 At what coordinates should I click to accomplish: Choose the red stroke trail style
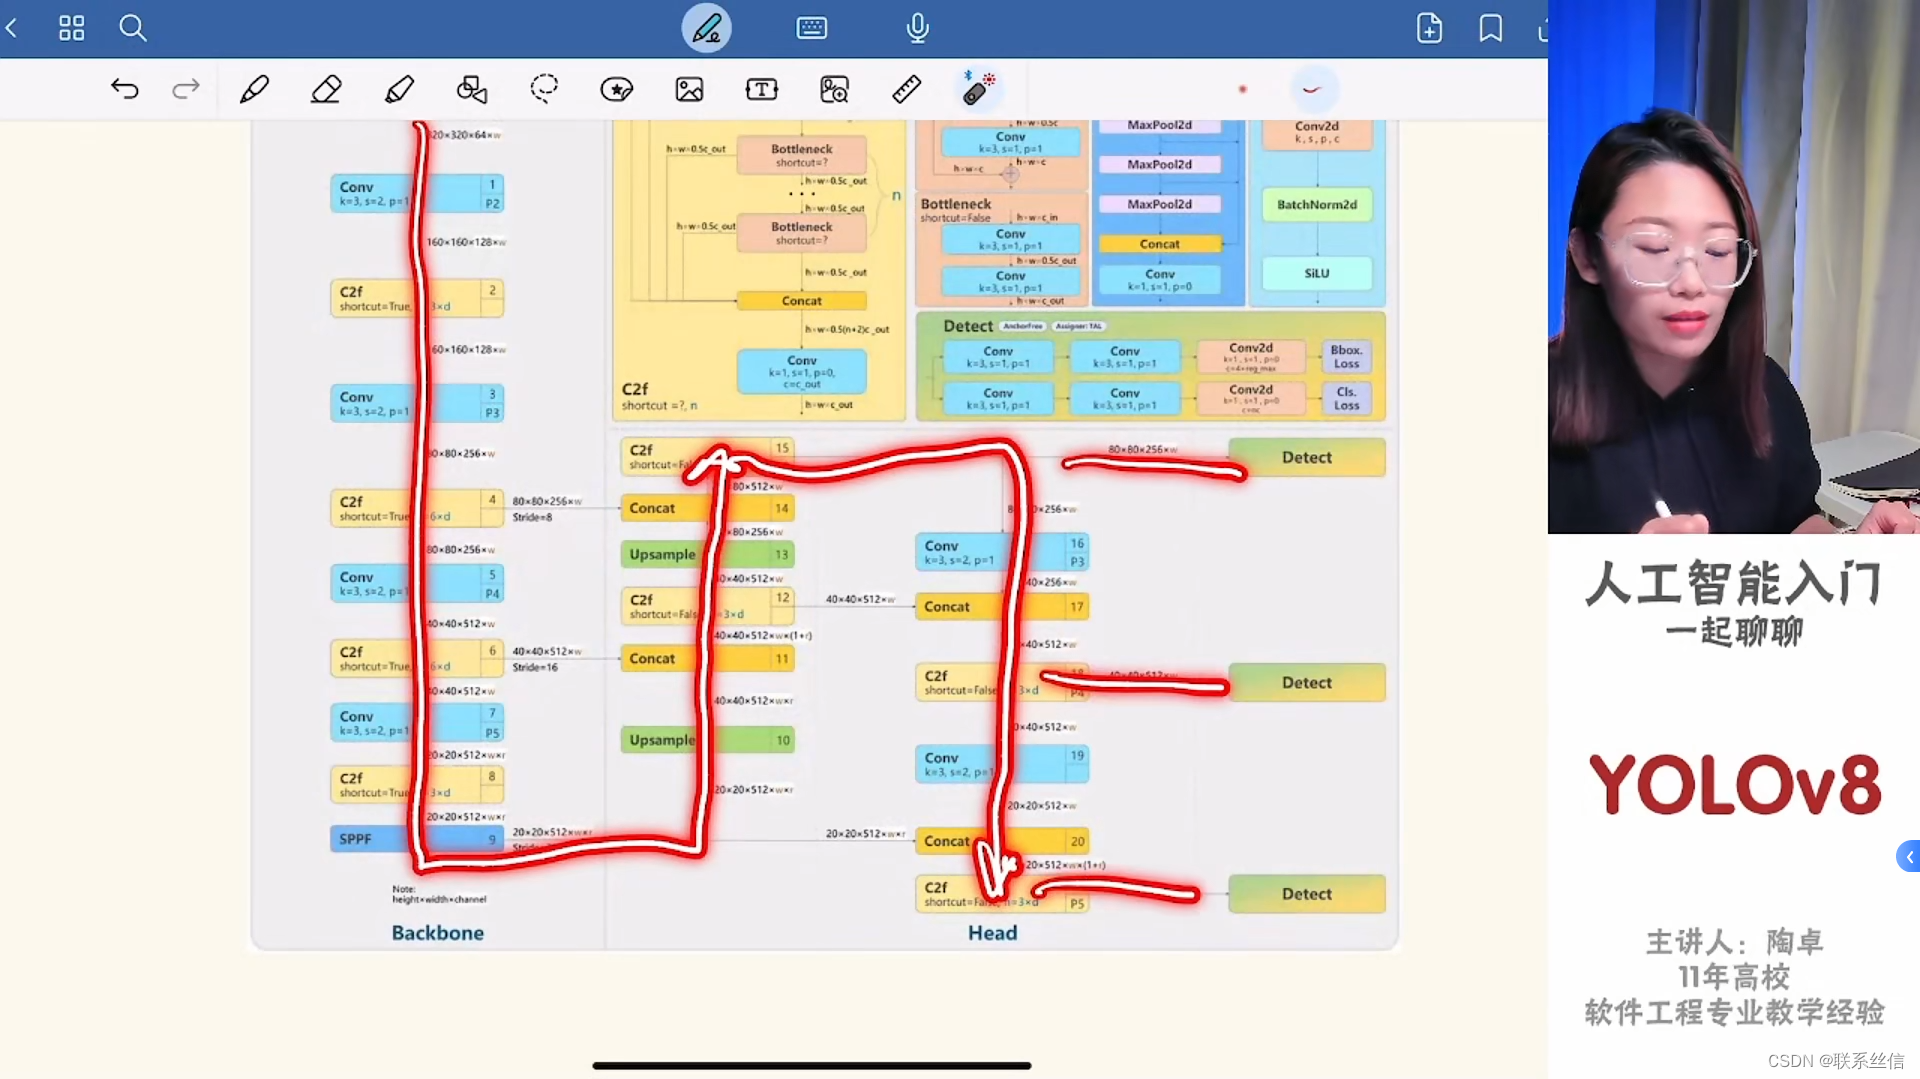[x=1312, y=89]
